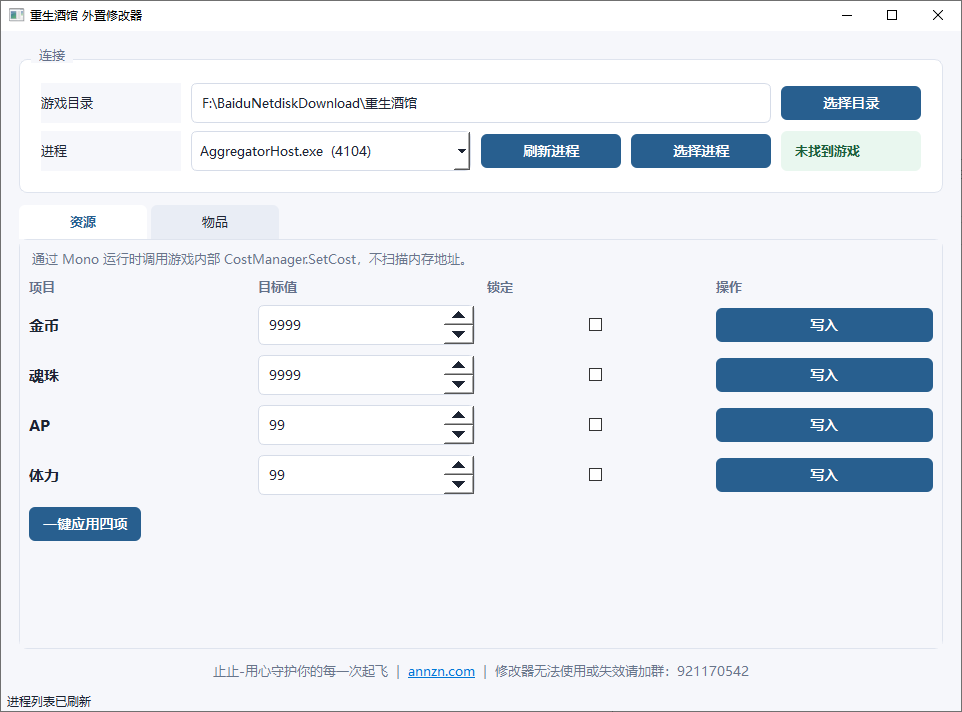Open the annzn.com link
Viewport: 962px width, 712px height.
coord(441,672)
